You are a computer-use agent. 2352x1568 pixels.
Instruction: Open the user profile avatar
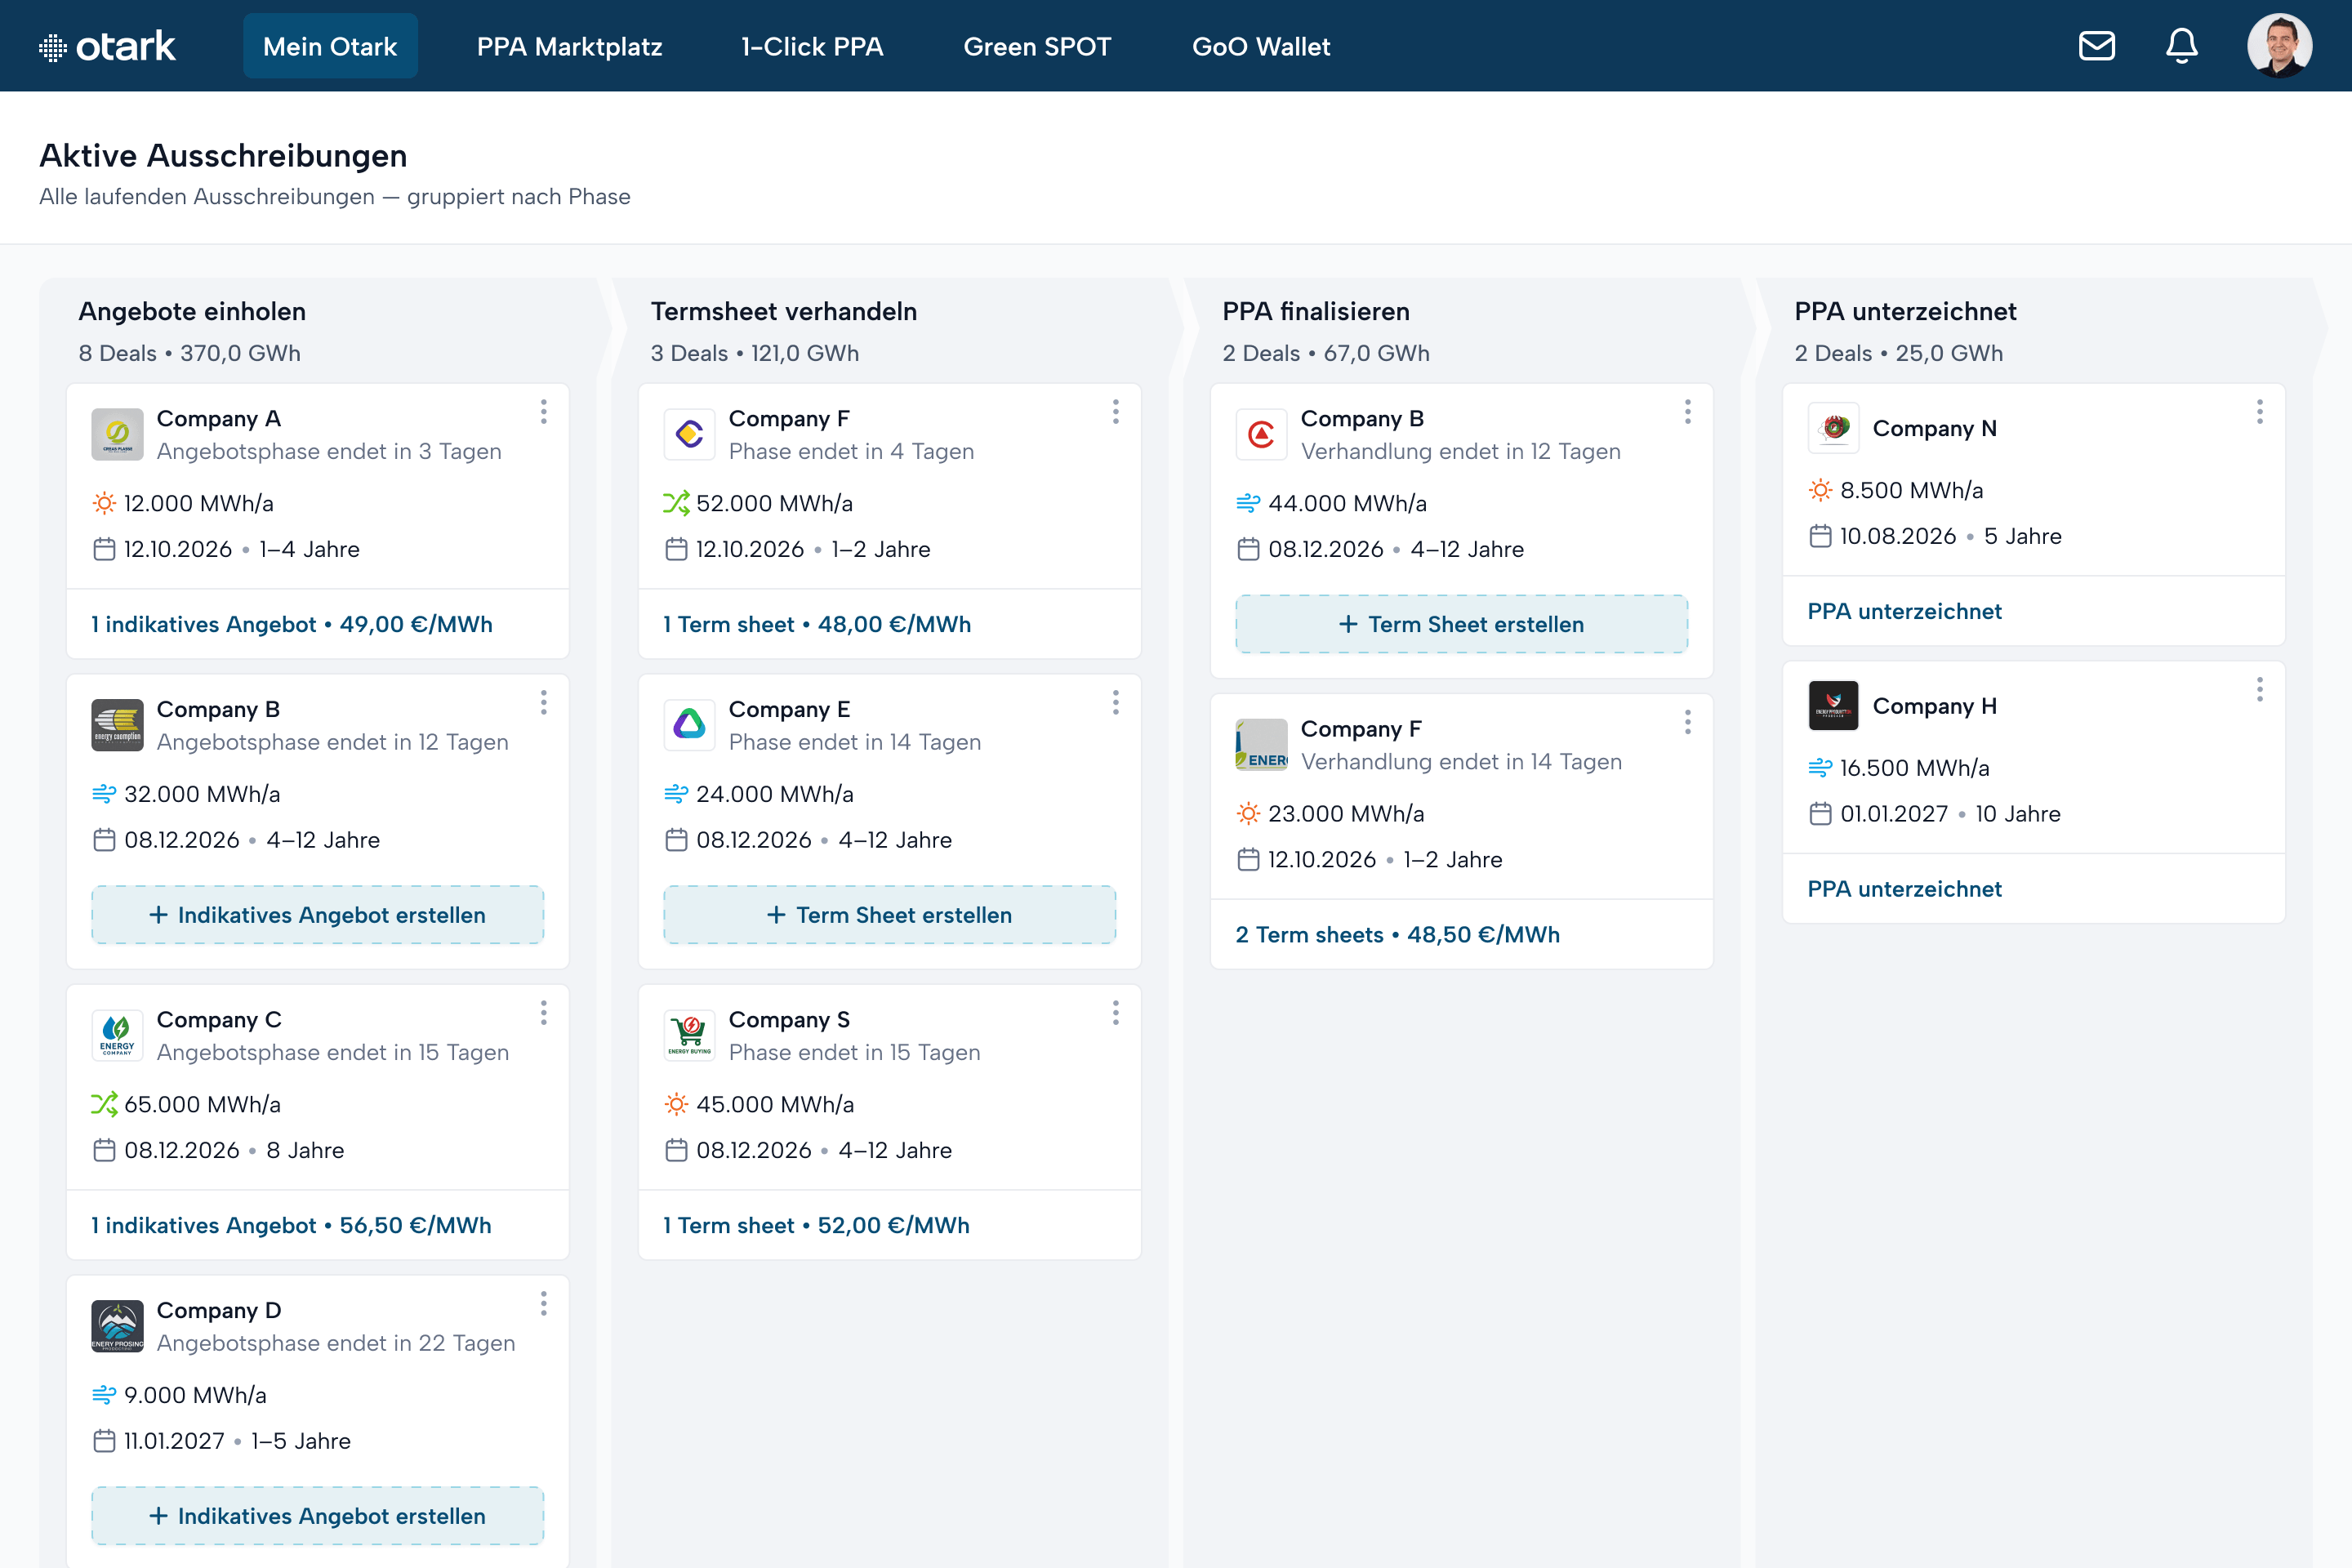2279,46
